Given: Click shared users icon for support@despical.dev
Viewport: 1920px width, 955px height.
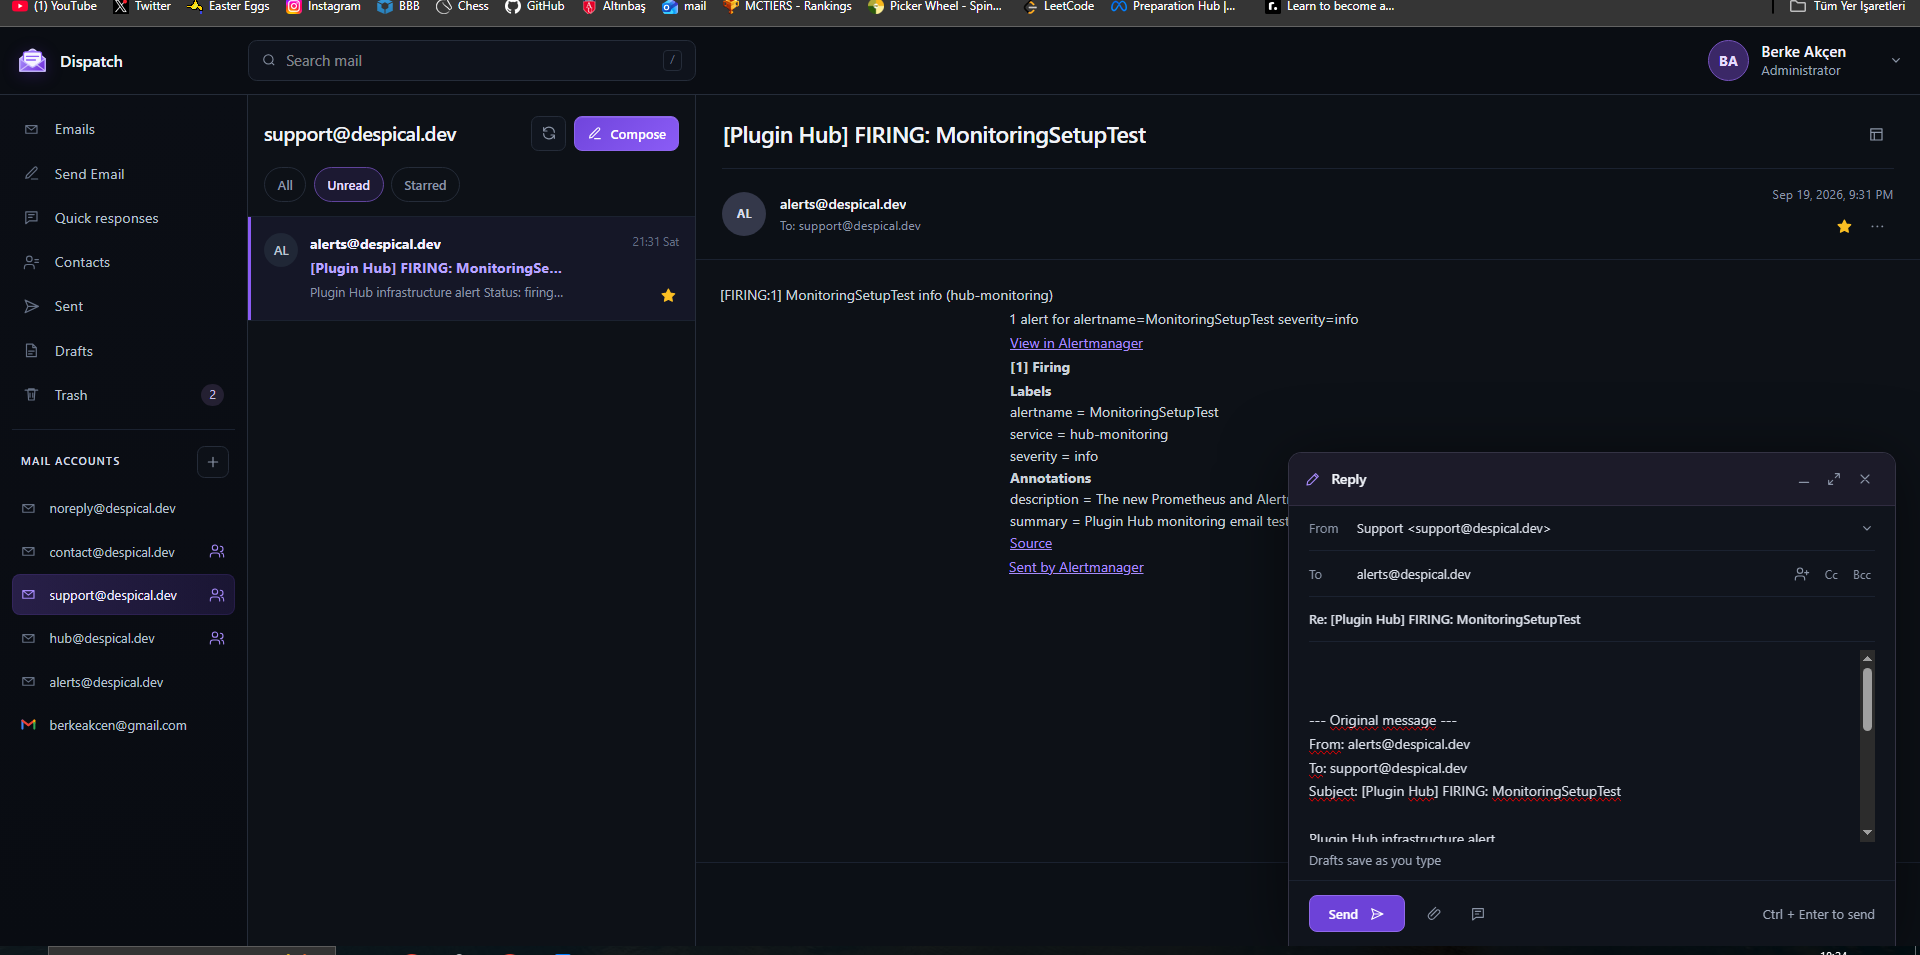Looking at the screenshot, I should point(217,595).
